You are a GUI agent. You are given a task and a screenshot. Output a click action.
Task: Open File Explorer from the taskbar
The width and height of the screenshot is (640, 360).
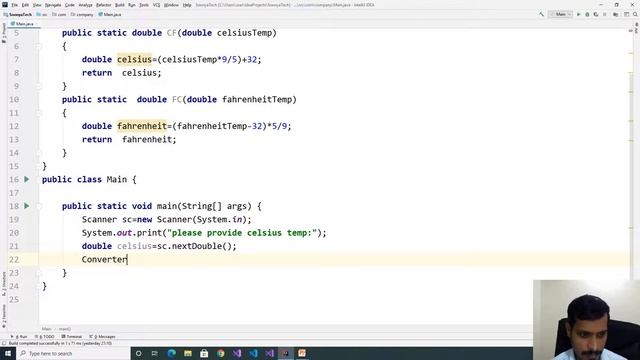(188, 353)
